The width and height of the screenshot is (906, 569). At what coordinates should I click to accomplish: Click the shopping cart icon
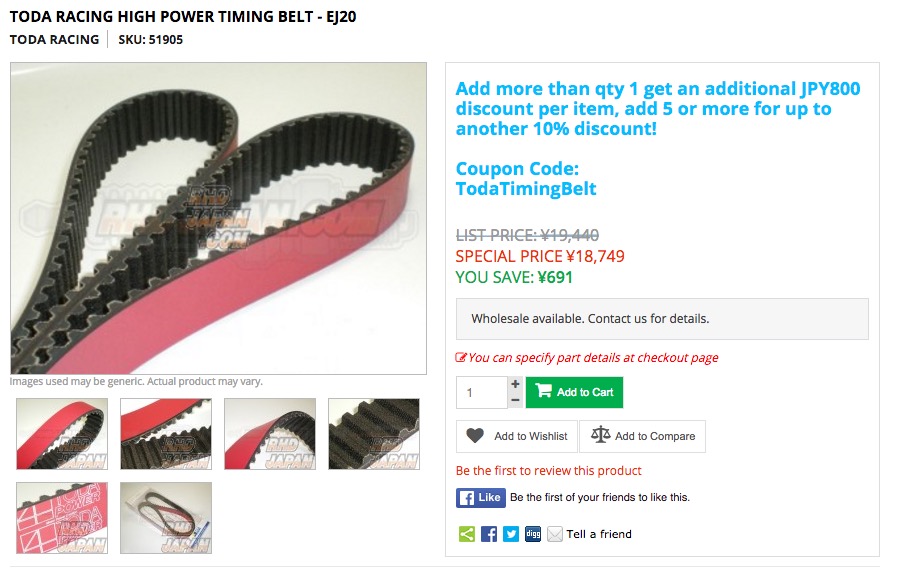(x=543, y=391)
